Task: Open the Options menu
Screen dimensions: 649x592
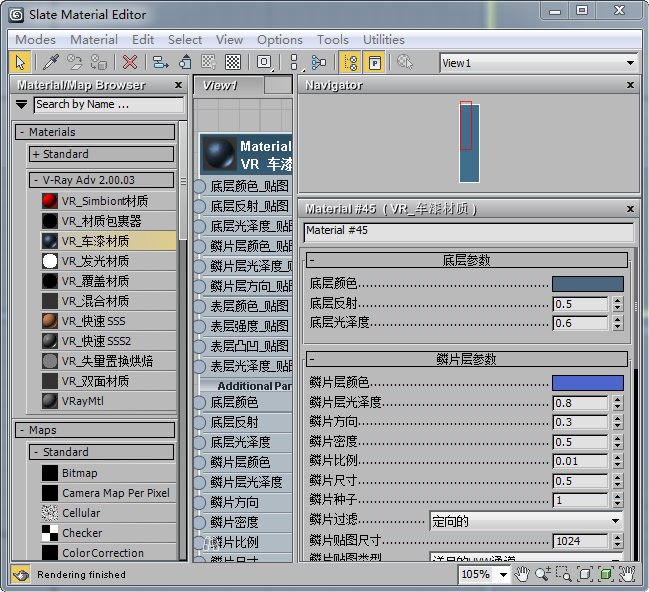Action: click(280, 40)
